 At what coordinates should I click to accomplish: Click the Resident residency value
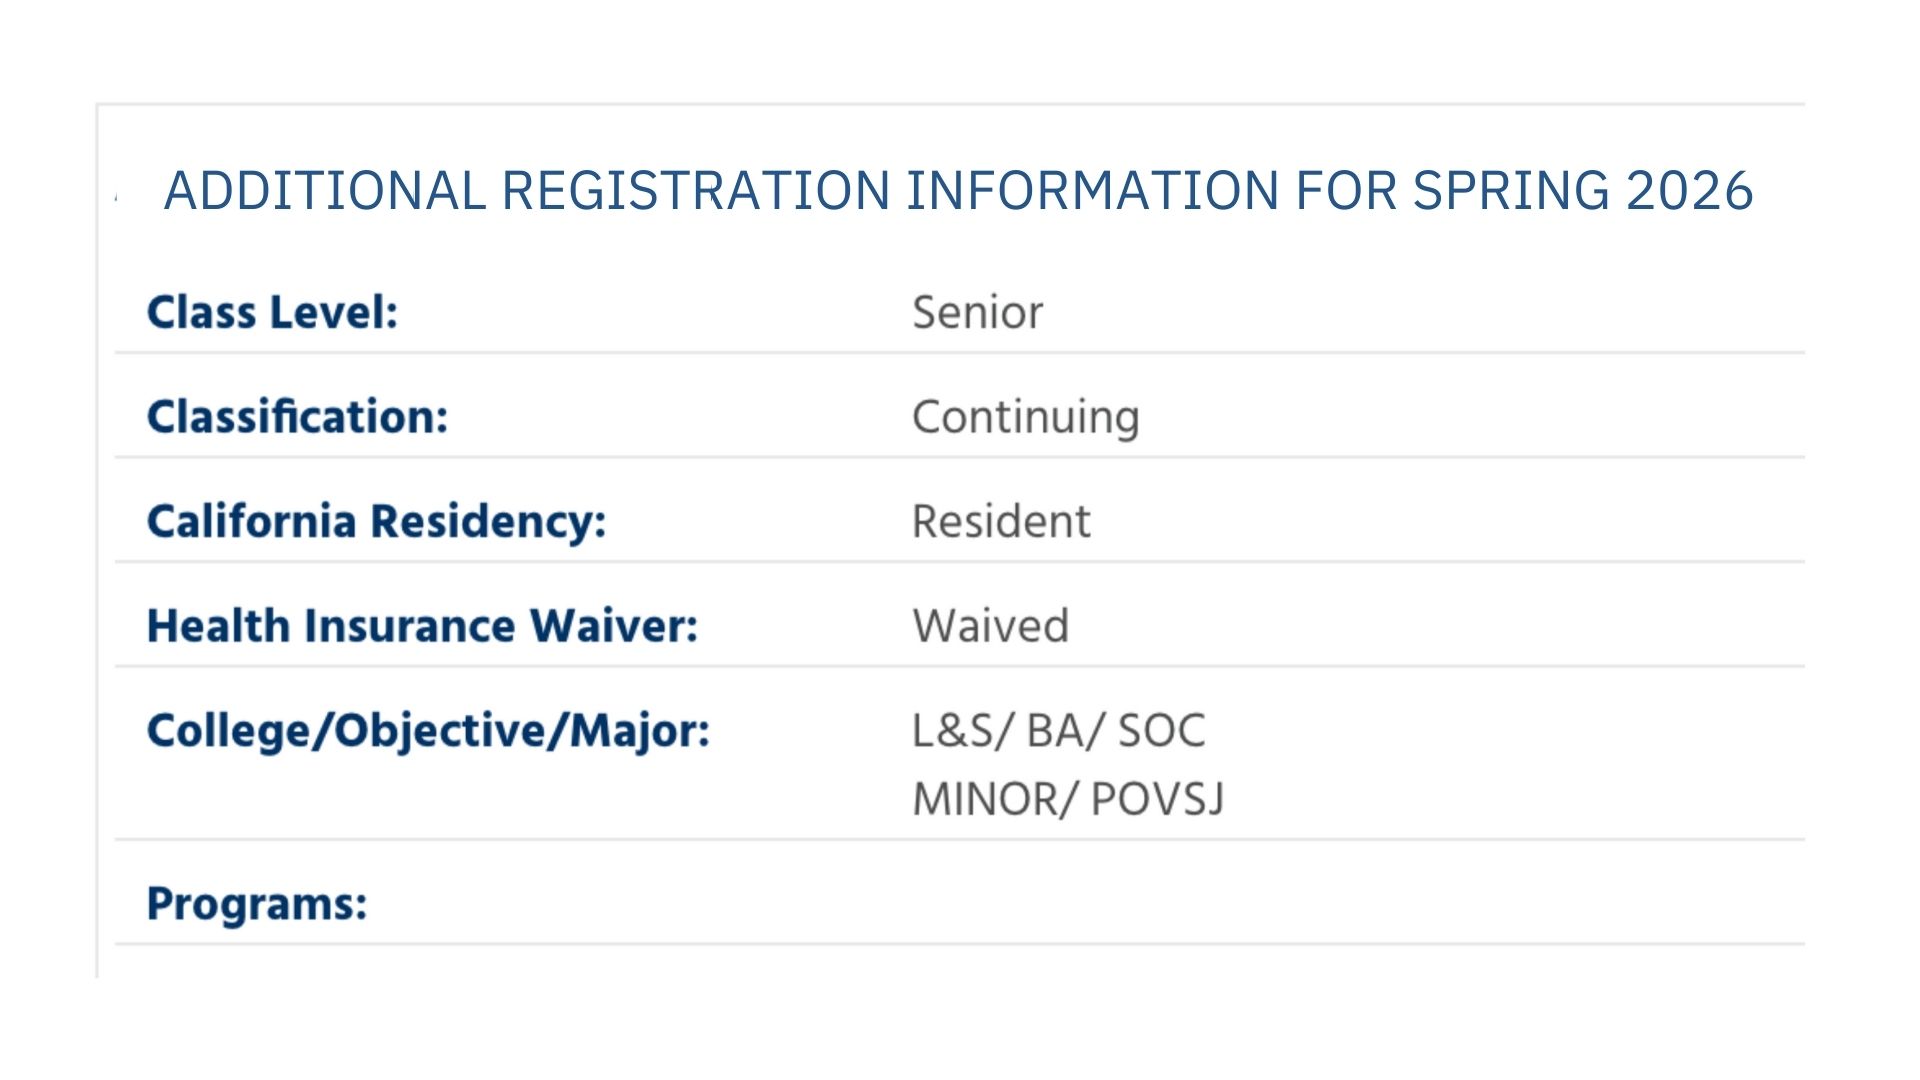[x=1001, y=522]
